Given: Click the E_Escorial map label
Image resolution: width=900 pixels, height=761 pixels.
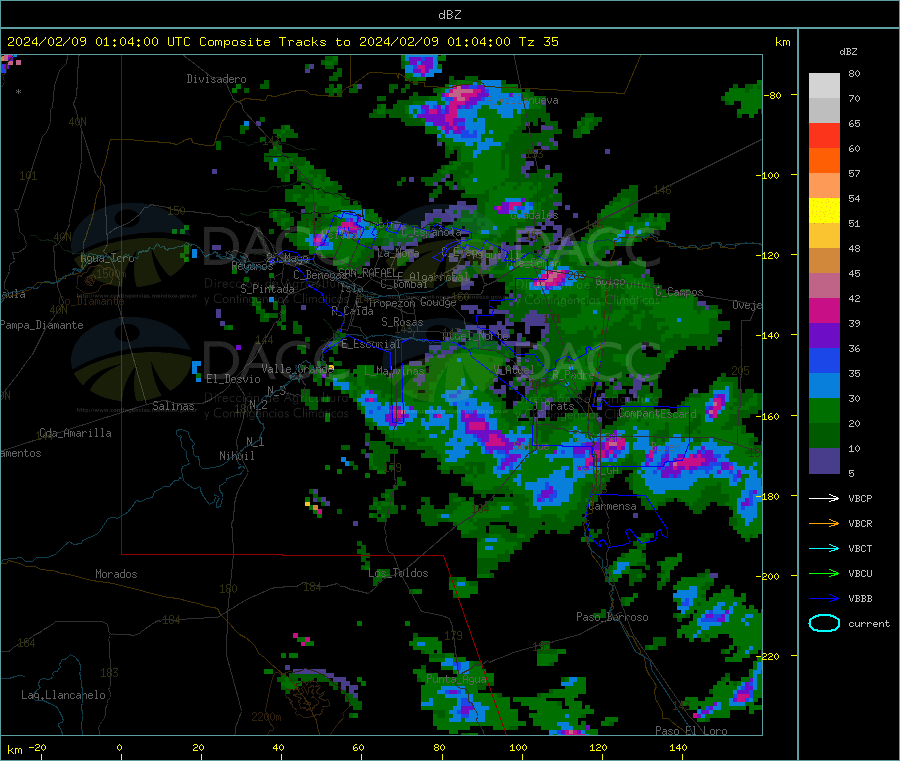Looking at the screenshot, I should point(371,344).
